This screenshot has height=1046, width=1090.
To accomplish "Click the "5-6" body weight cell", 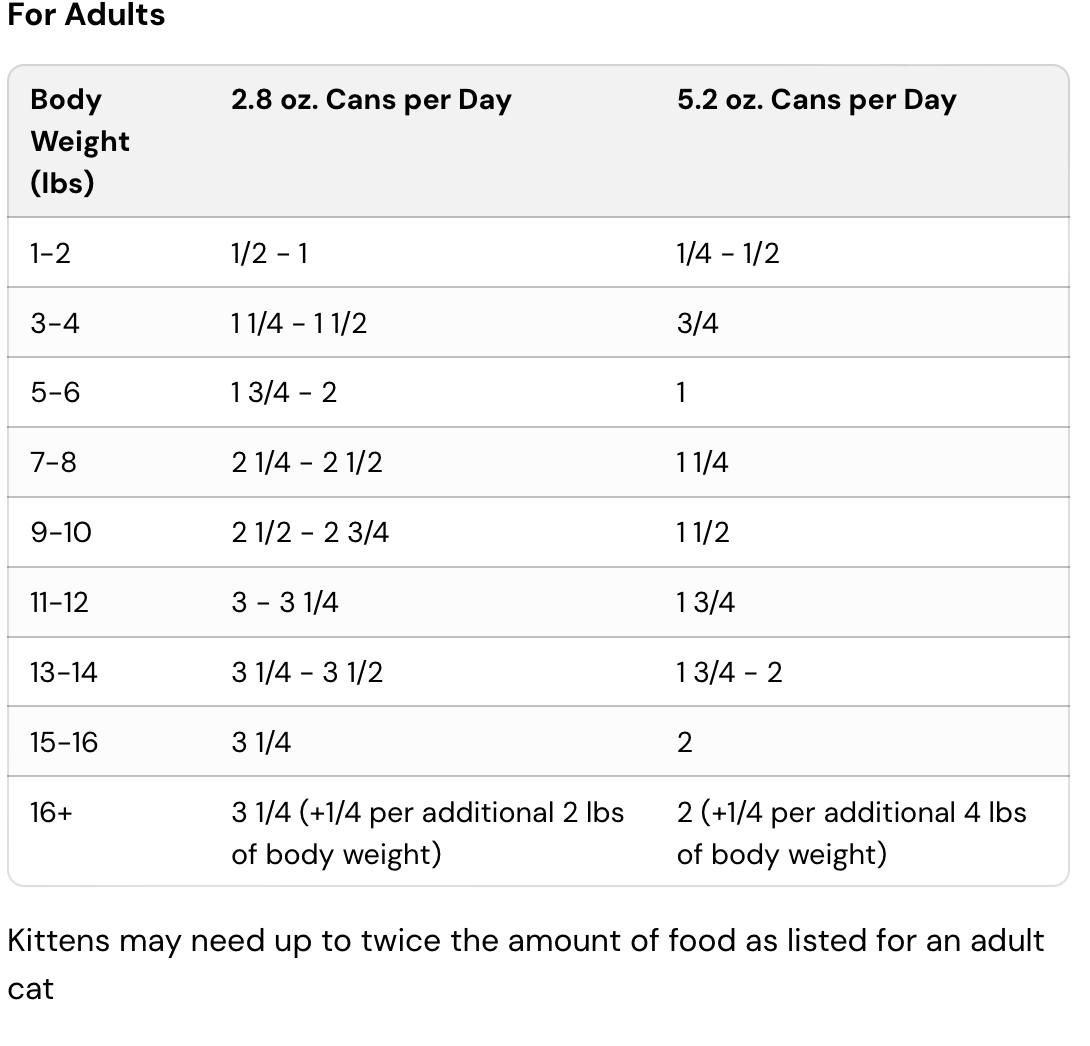I will click(55, 392).
